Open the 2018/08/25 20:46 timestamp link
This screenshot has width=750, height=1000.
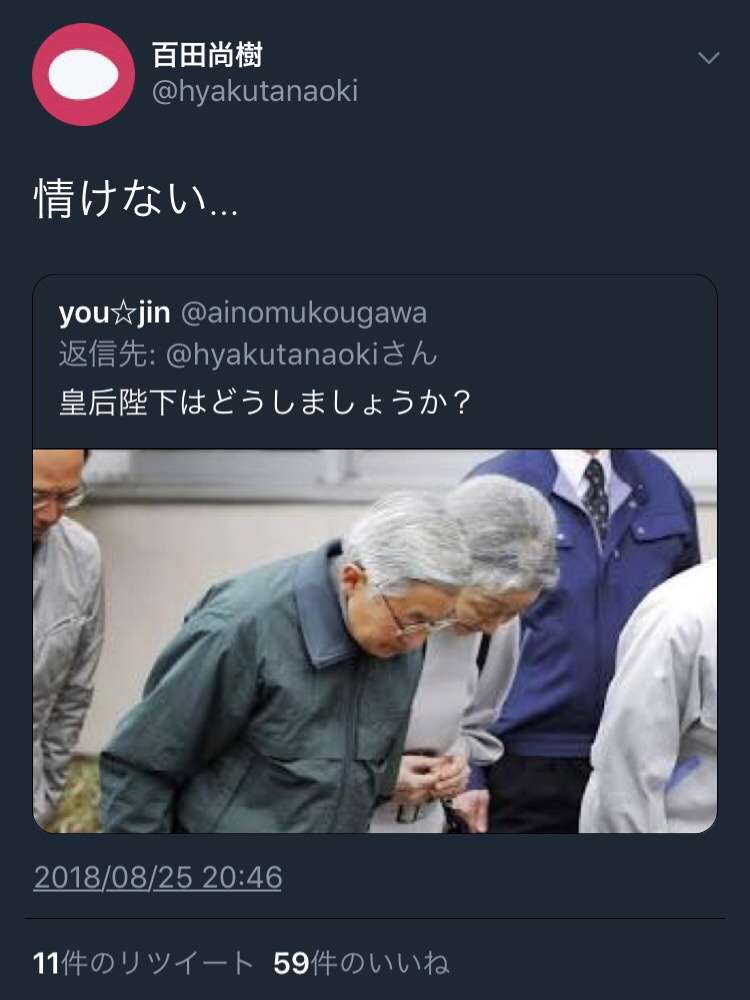point(158,878)
